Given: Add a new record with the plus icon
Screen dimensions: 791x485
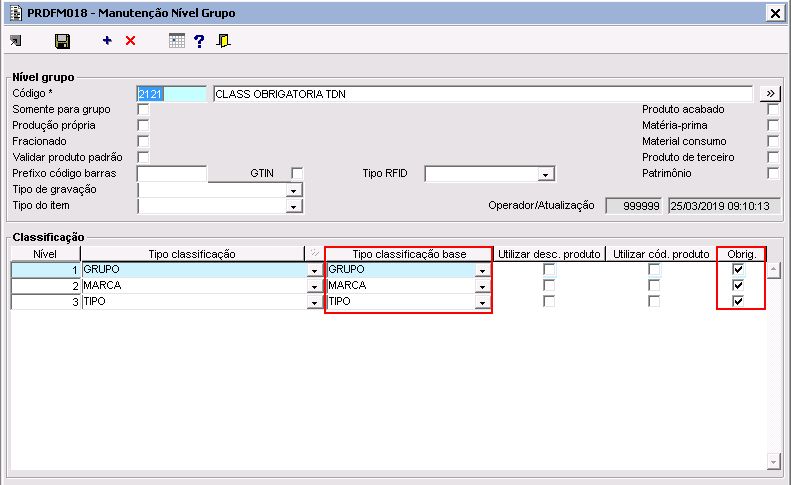Looking at the screenshot, I should (107, 40).
